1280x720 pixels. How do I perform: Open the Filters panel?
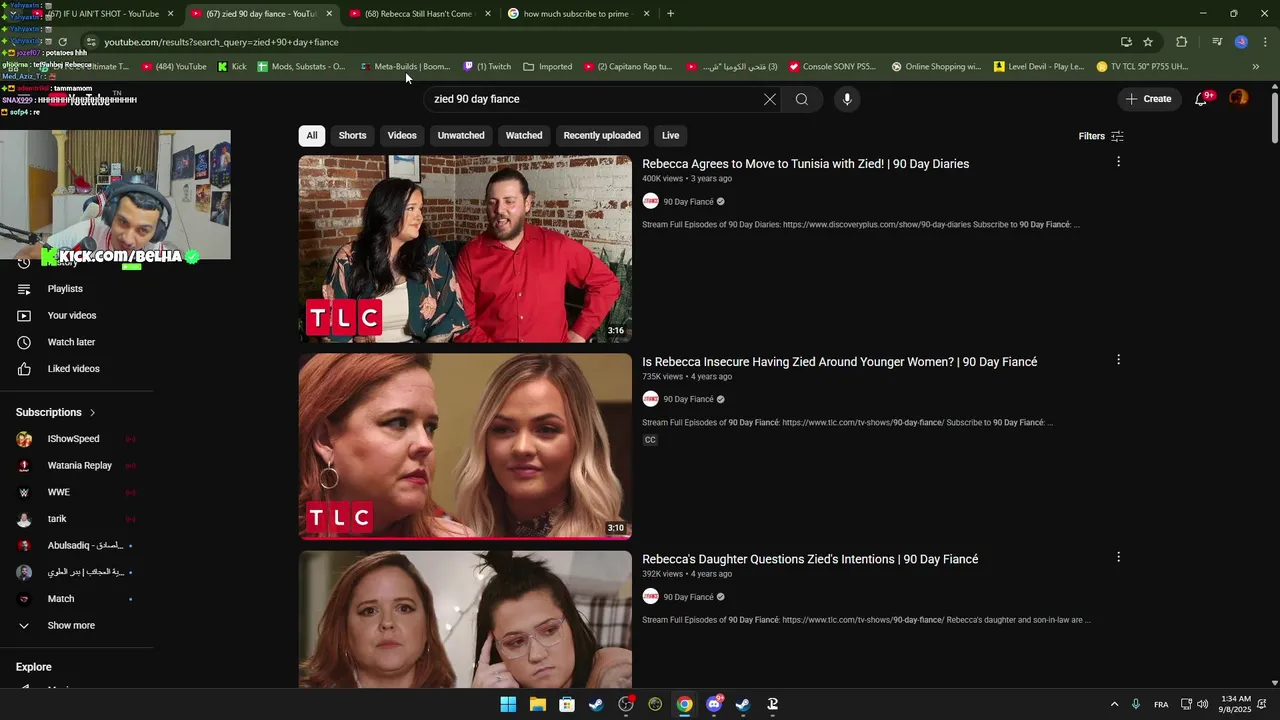point(1101,136)
